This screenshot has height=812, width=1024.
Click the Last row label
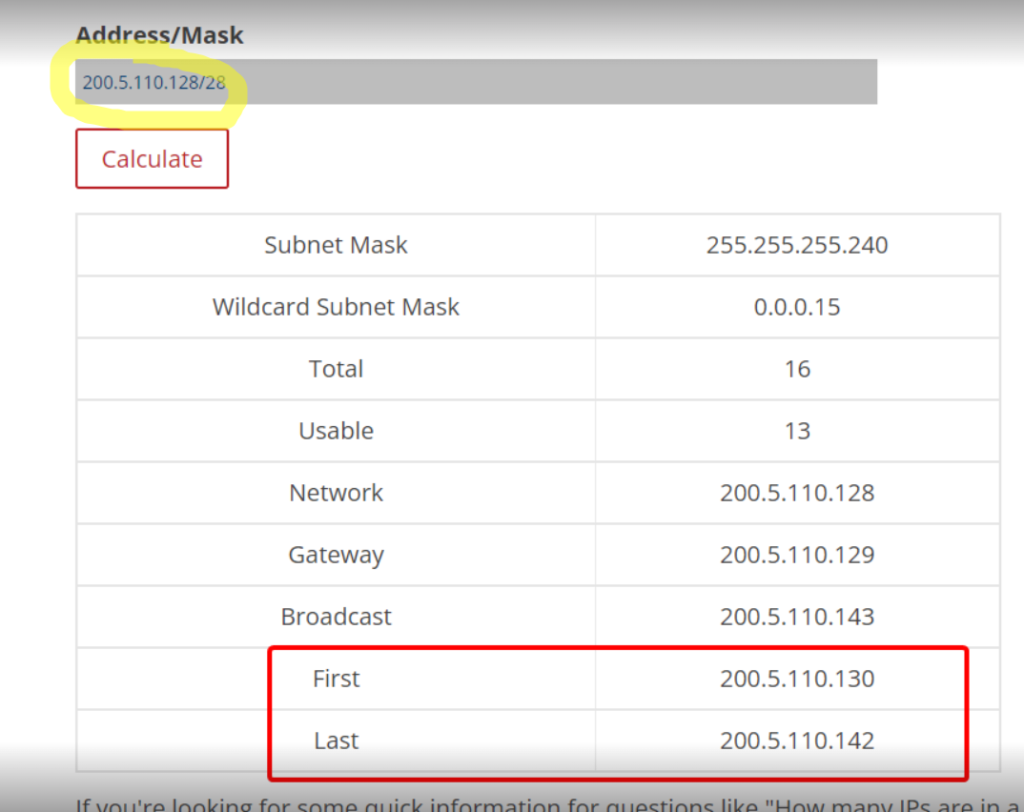tap(336, 741)
